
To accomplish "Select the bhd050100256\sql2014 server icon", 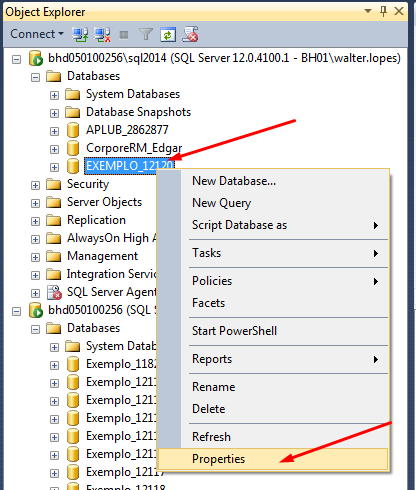I will click(36, 58).
